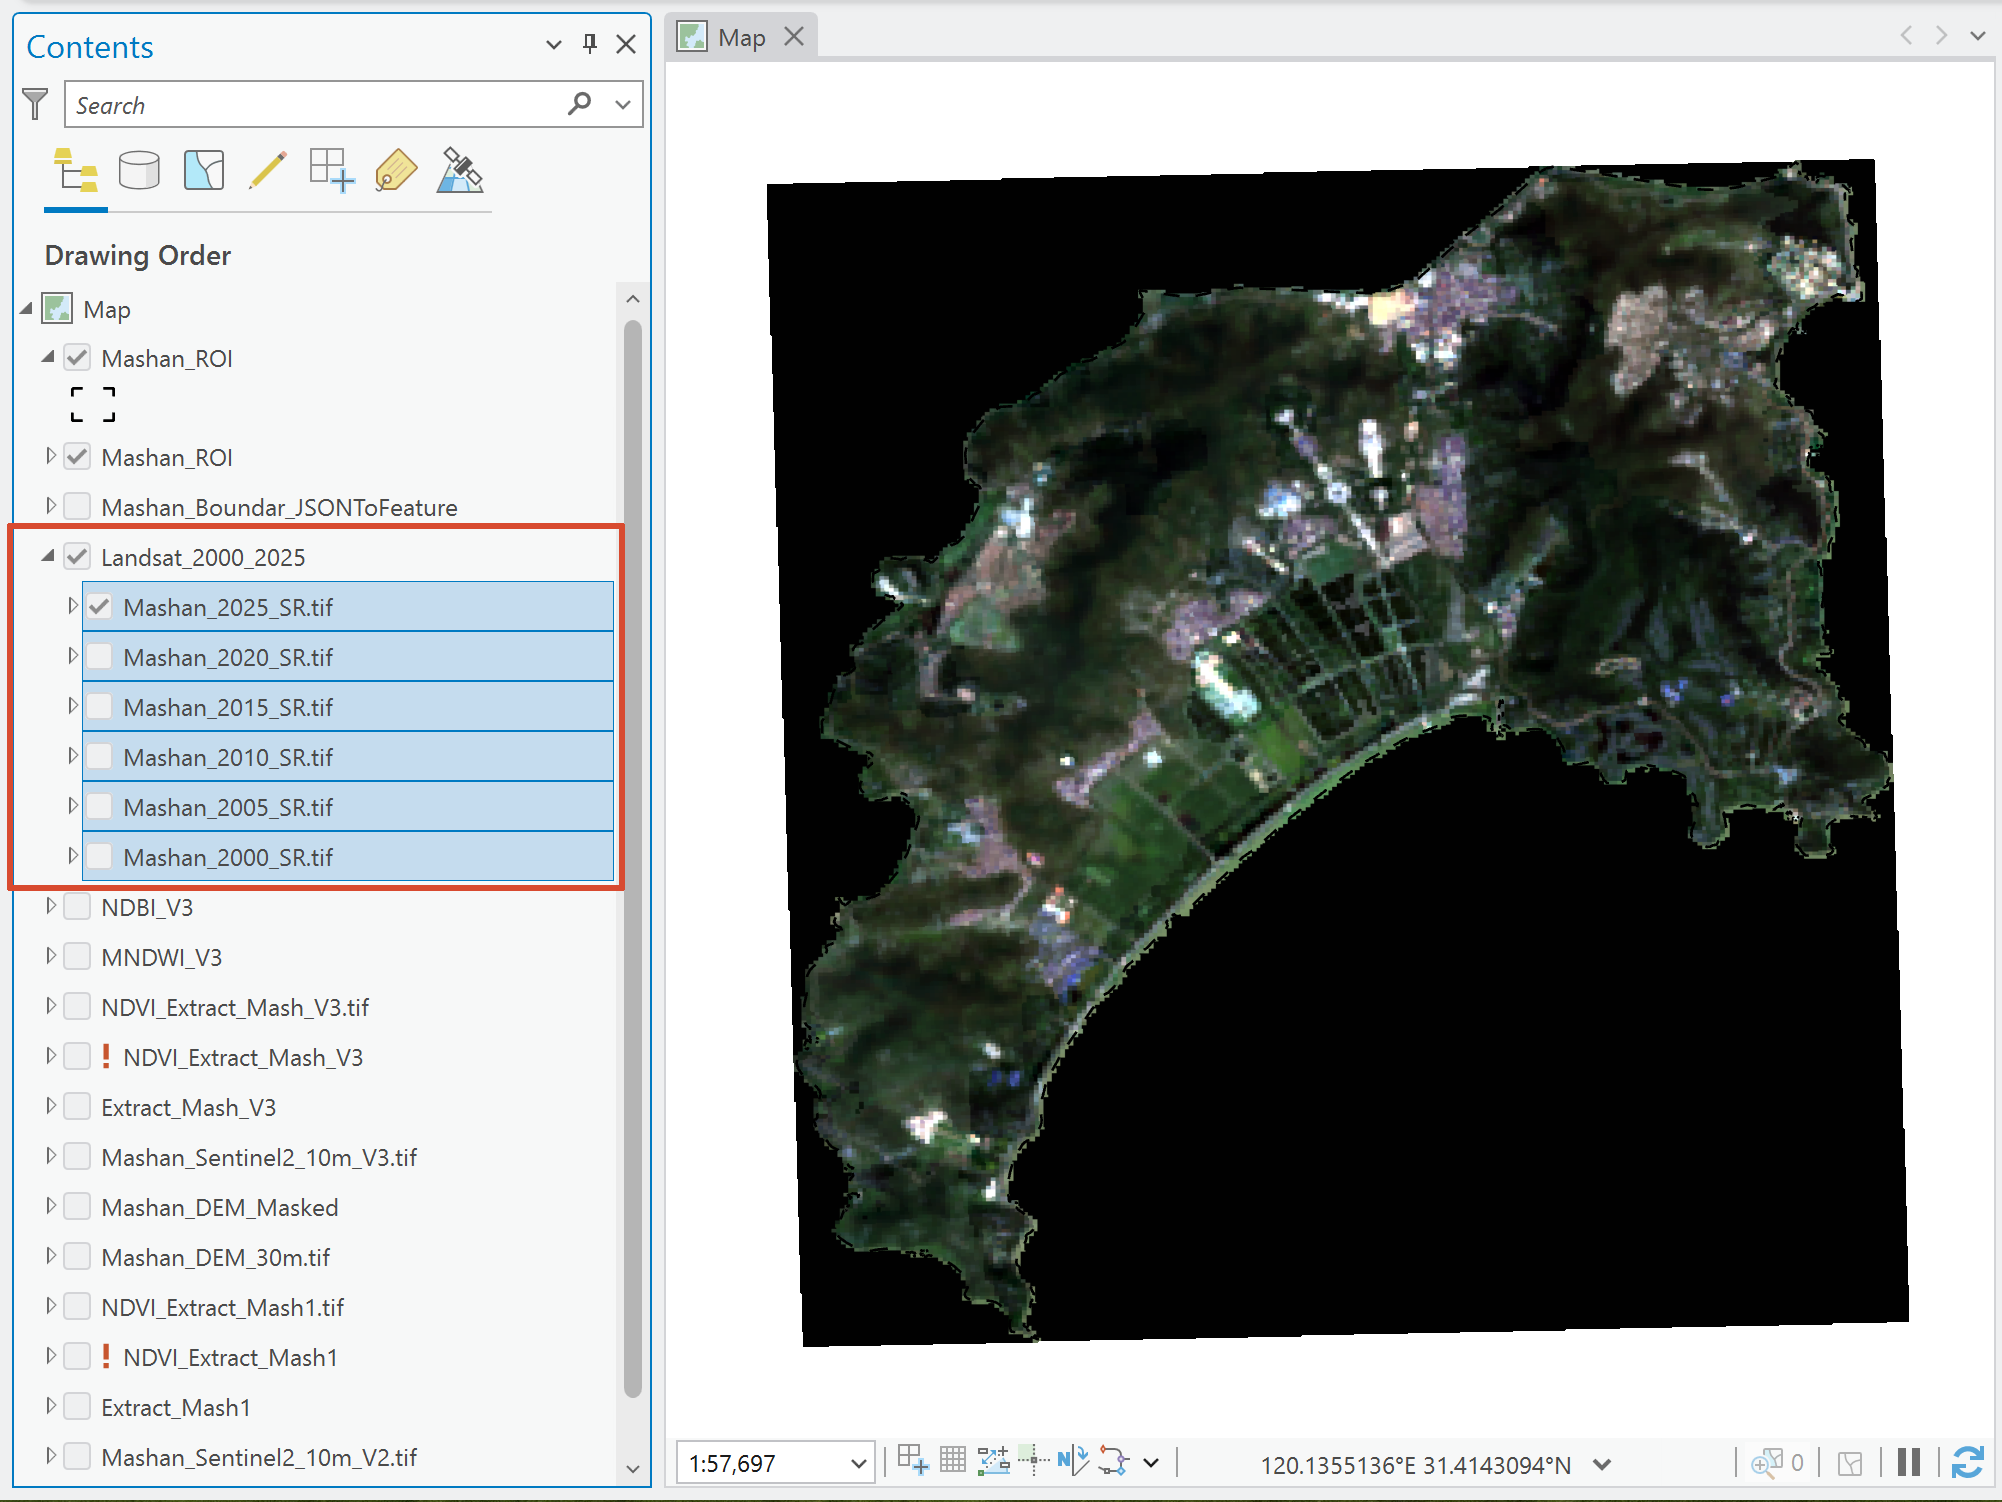Expand the NDBI_V3 layer
Image resolution: width=2002 pixels, height=1502 pixels.
(50, 906)
